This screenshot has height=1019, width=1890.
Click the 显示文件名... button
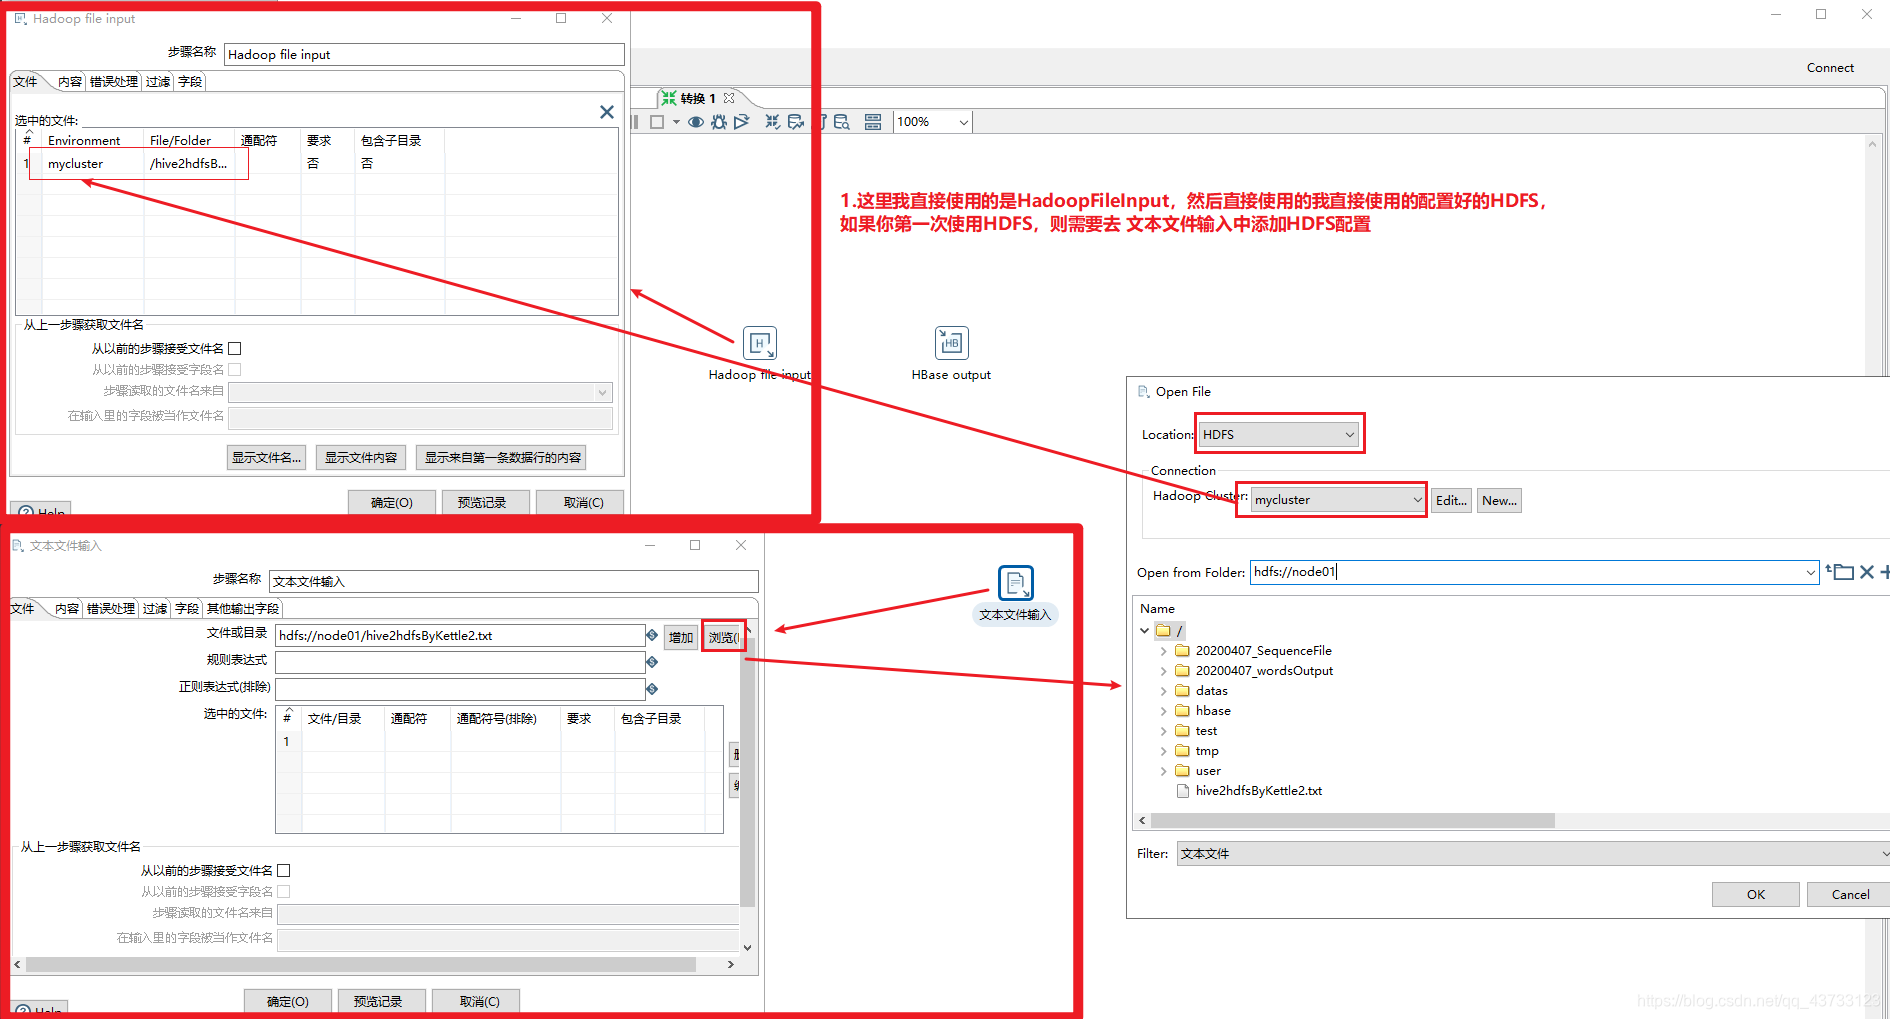[x=266, y=458]
